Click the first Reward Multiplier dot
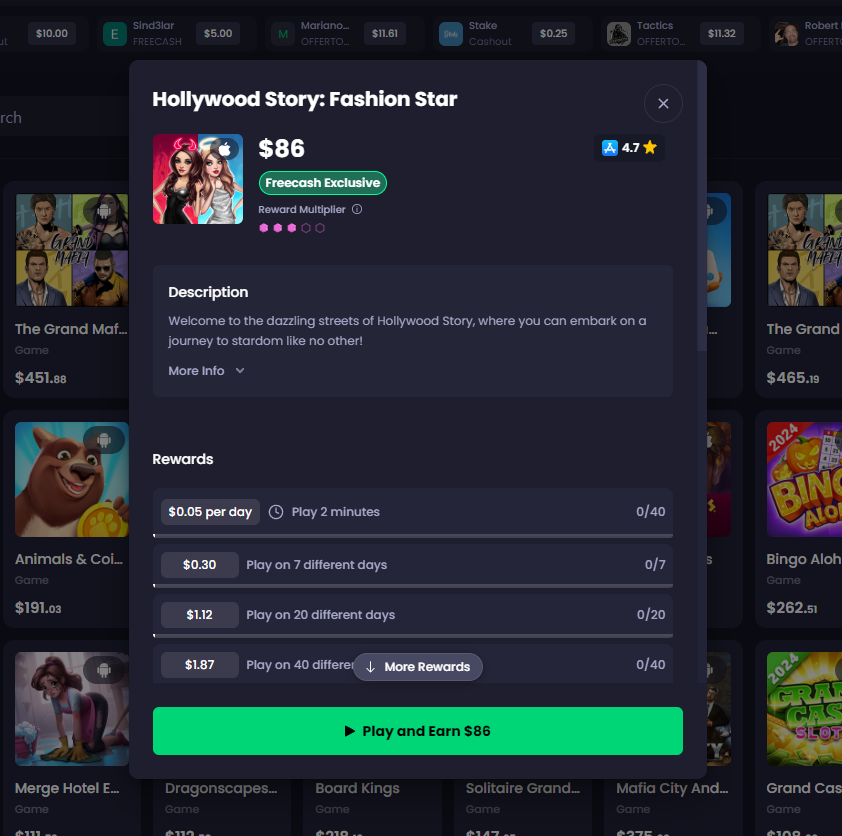842x836 pixels. [x=264, y=228]
